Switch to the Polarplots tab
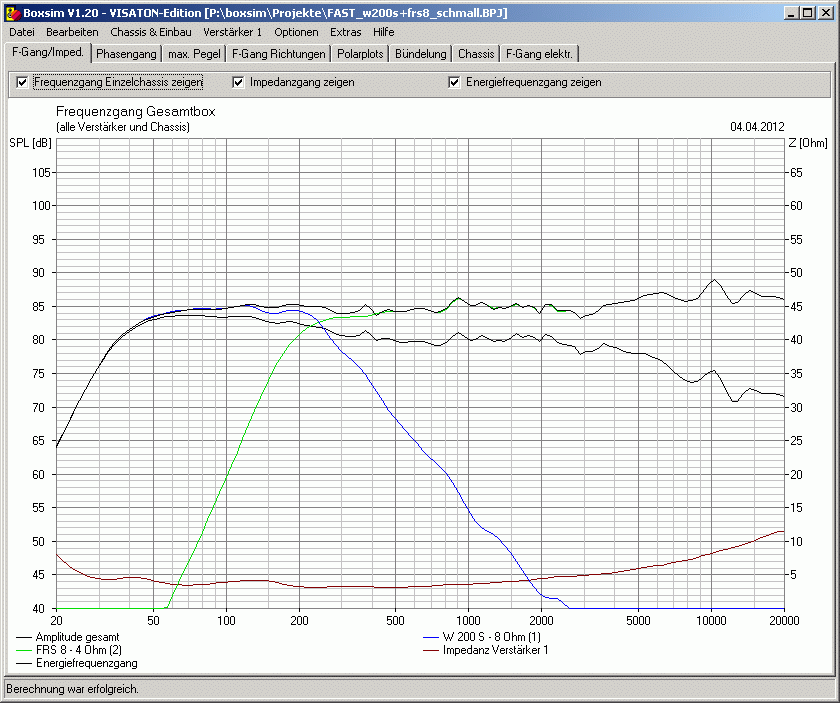840x703 pixels. click(360, 54)
